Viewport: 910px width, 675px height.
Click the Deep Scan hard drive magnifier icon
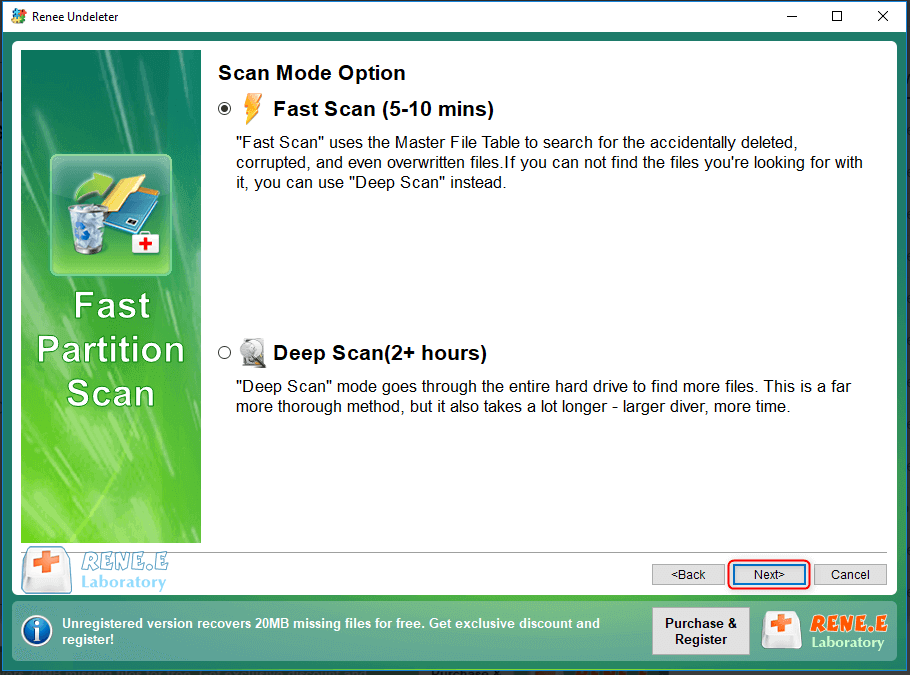click(253, 353)
